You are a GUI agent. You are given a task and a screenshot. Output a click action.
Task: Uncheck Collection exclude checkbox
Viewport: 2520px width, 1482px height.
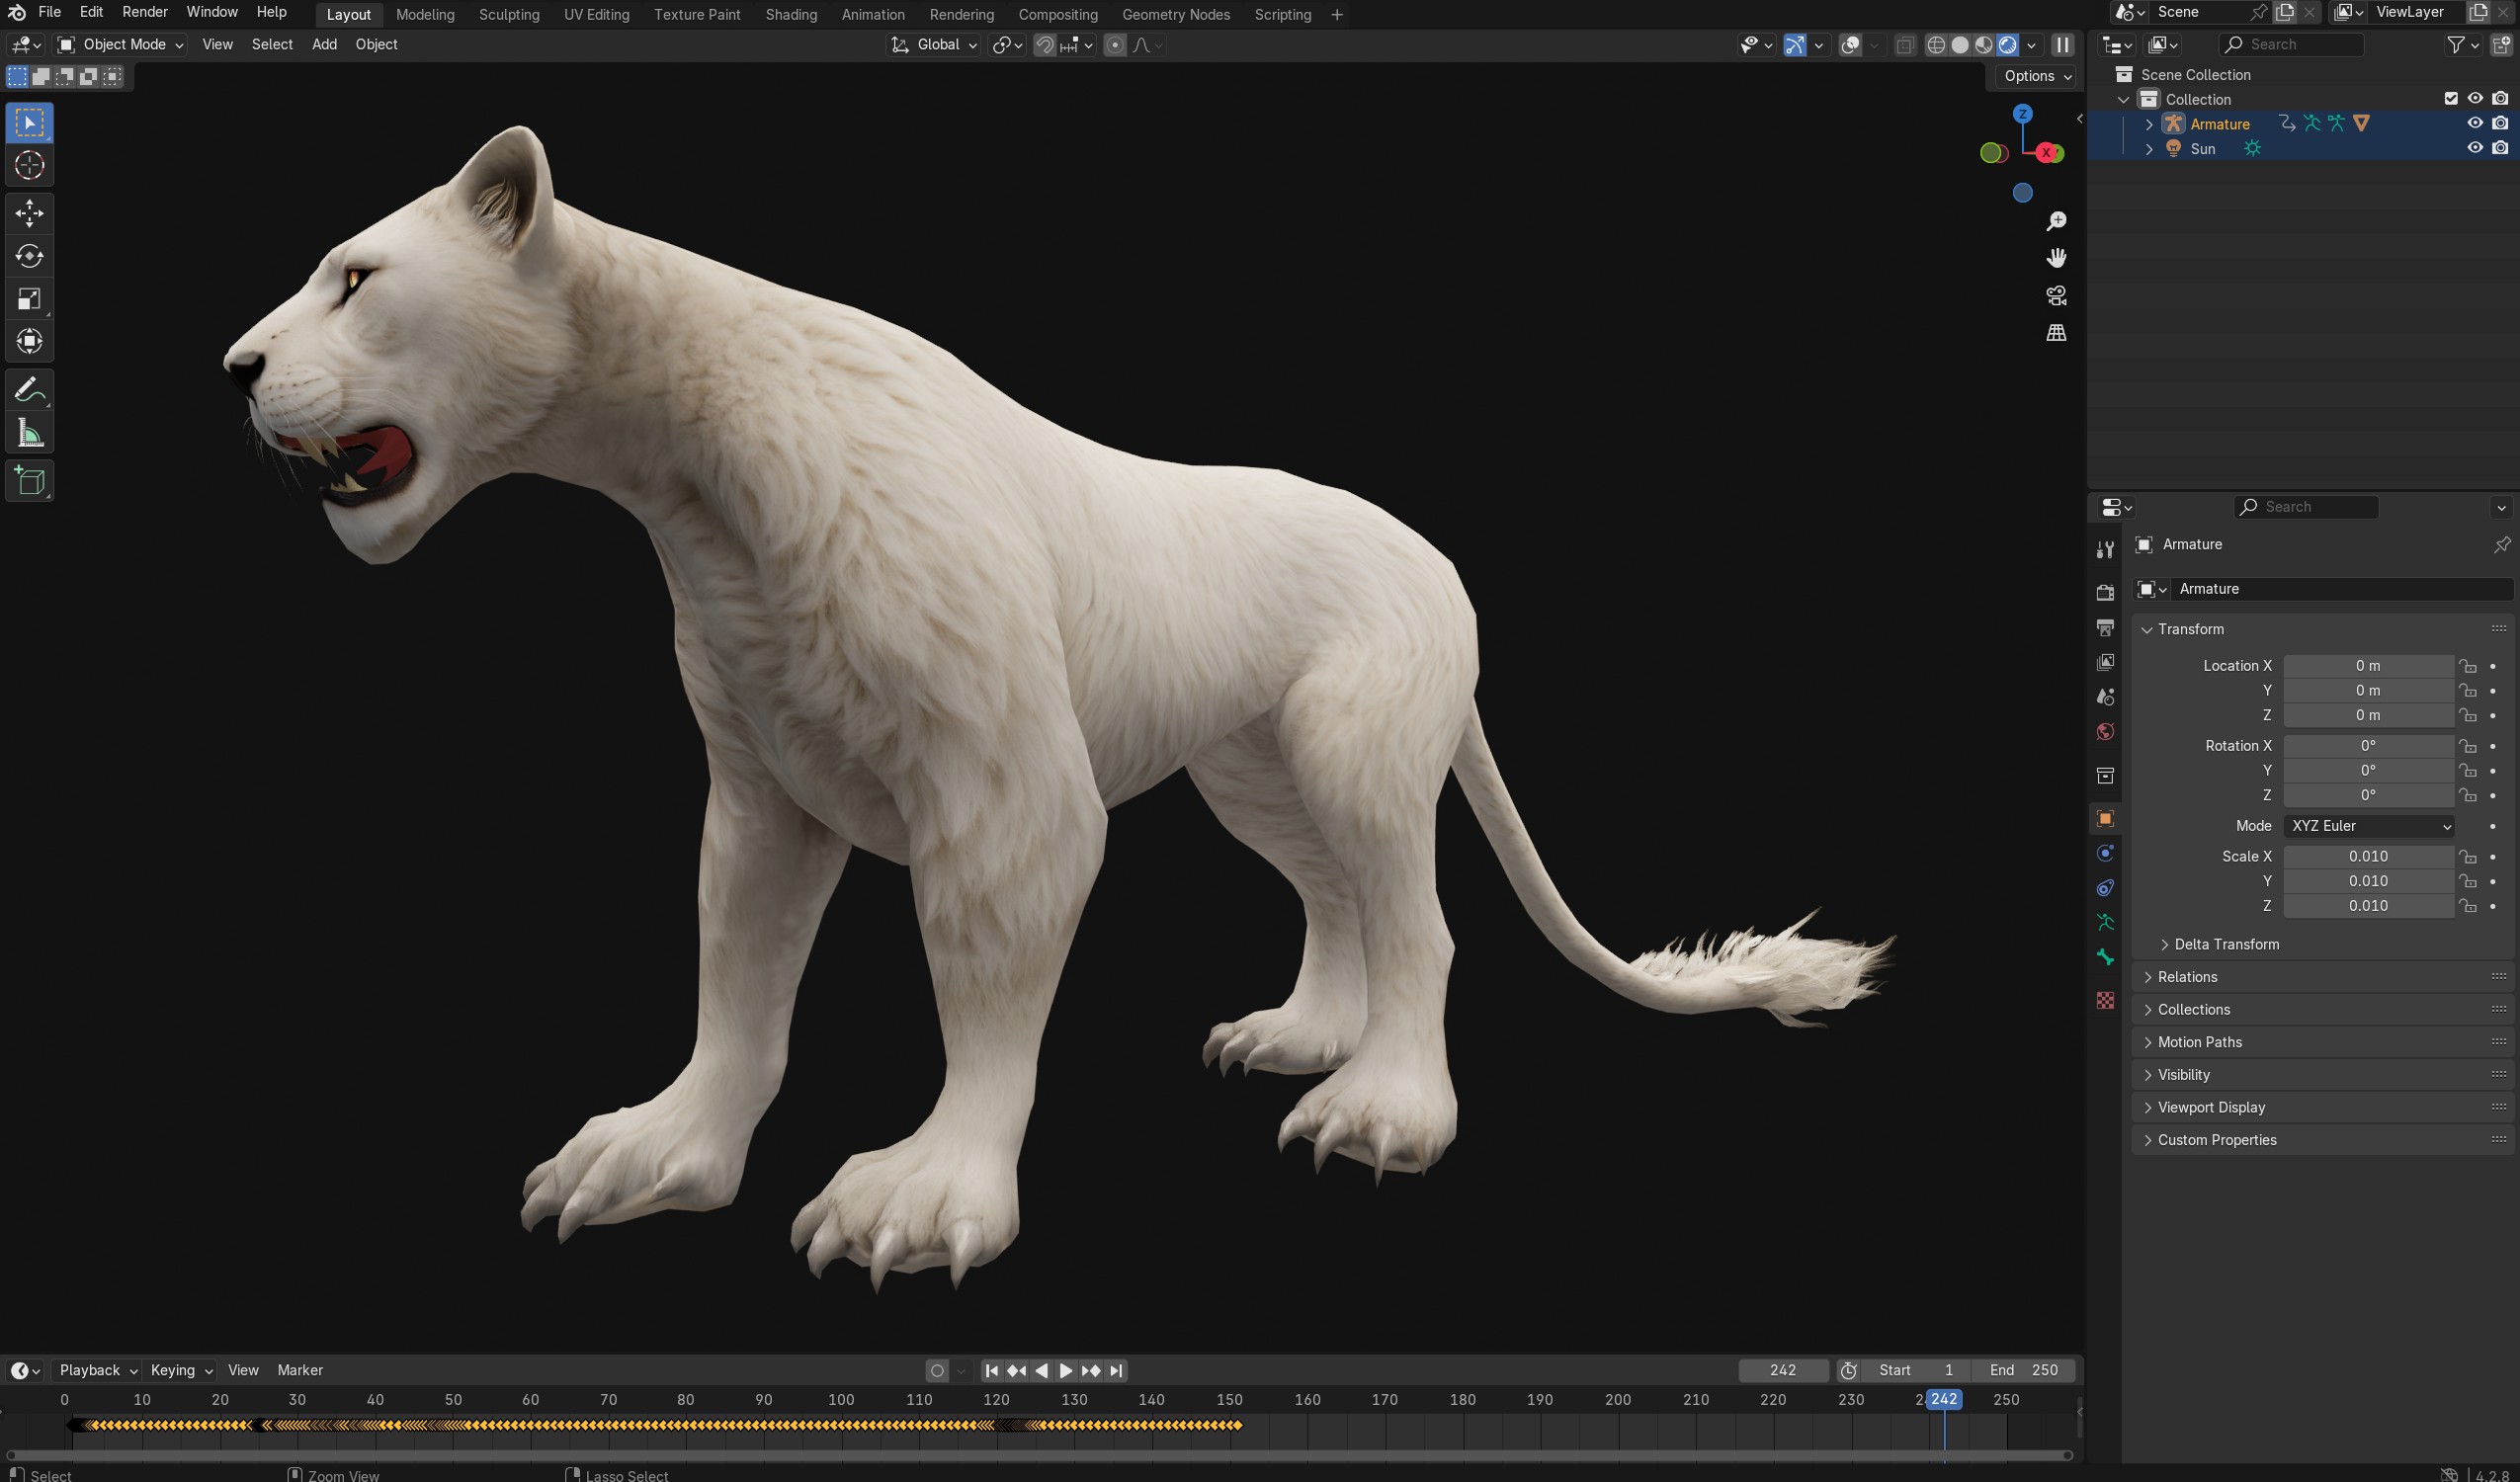pyautogui.click(x=2450, y=98)
